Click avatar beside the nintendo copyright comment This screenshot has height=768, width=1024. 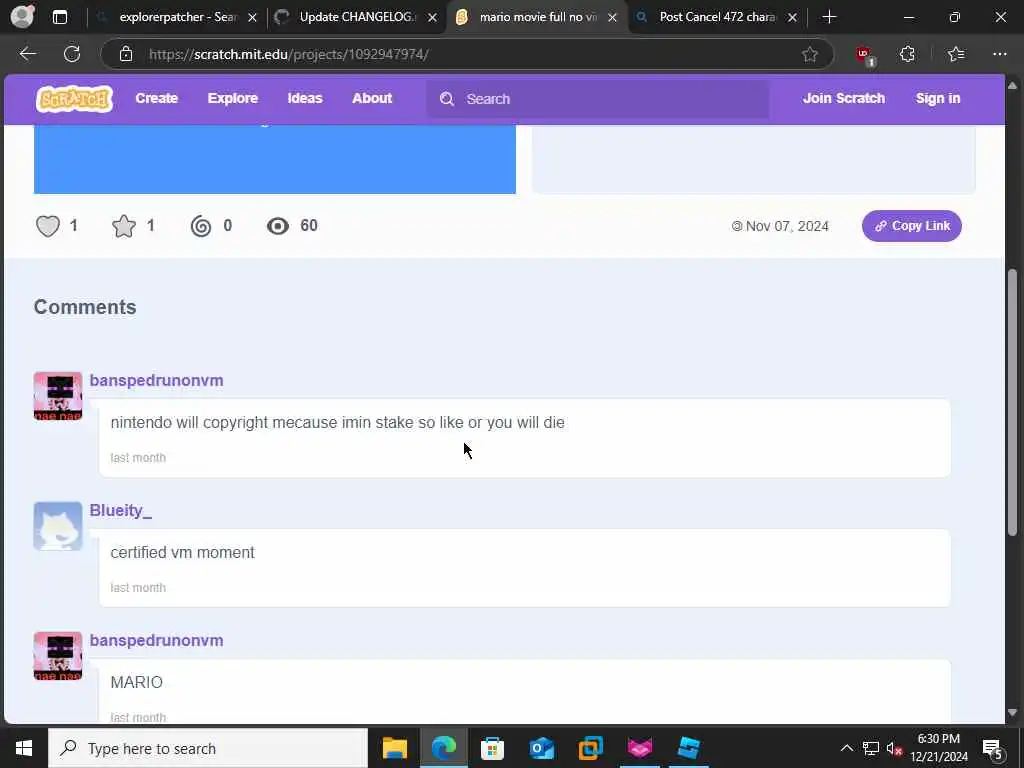tap(58, 396)
